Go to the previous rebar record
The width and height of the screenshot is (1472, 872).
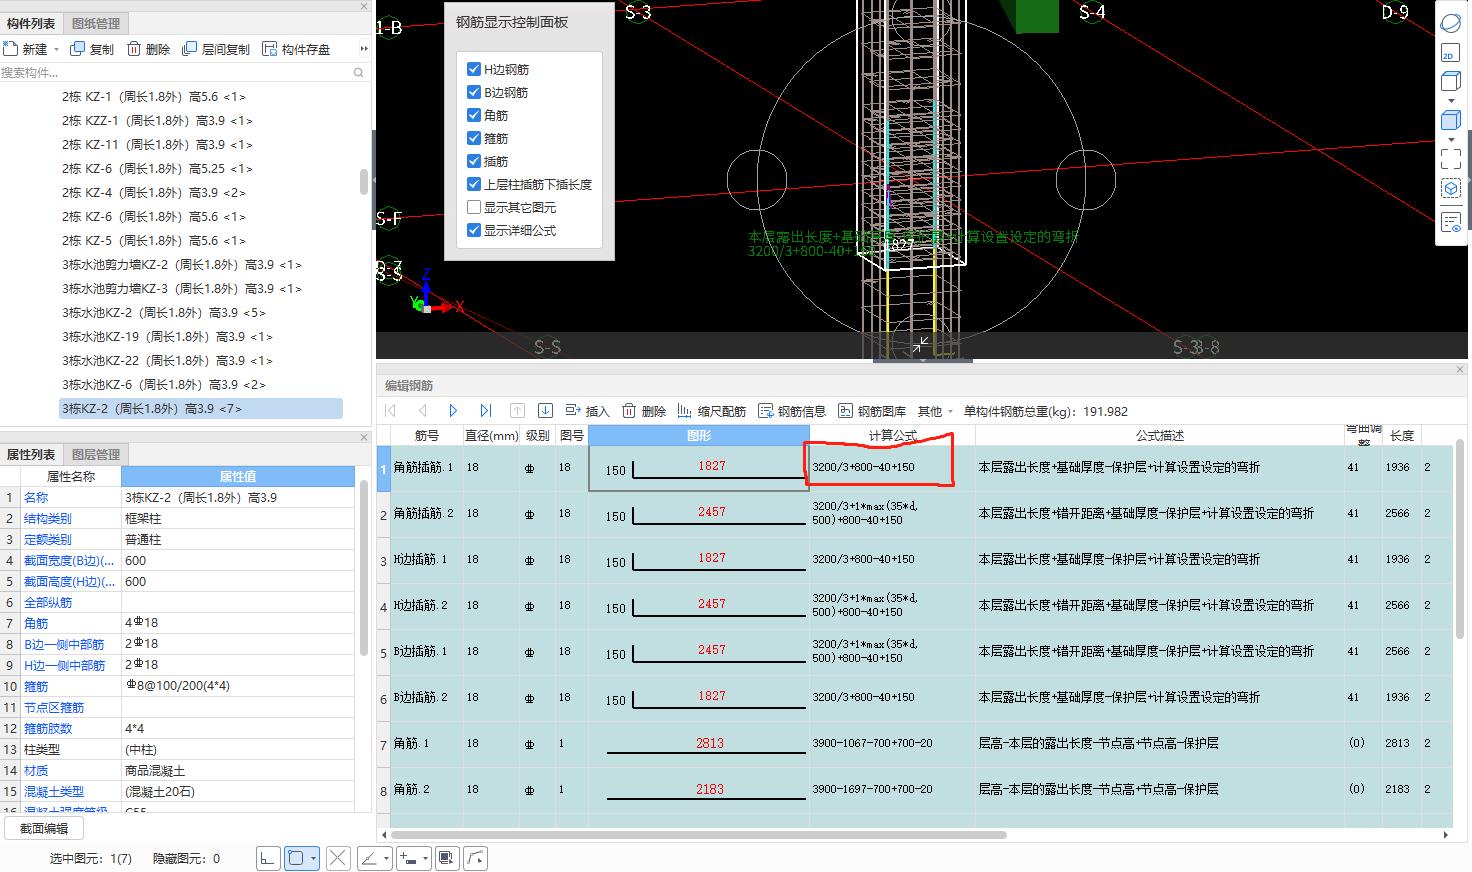(x=422, y=411)
